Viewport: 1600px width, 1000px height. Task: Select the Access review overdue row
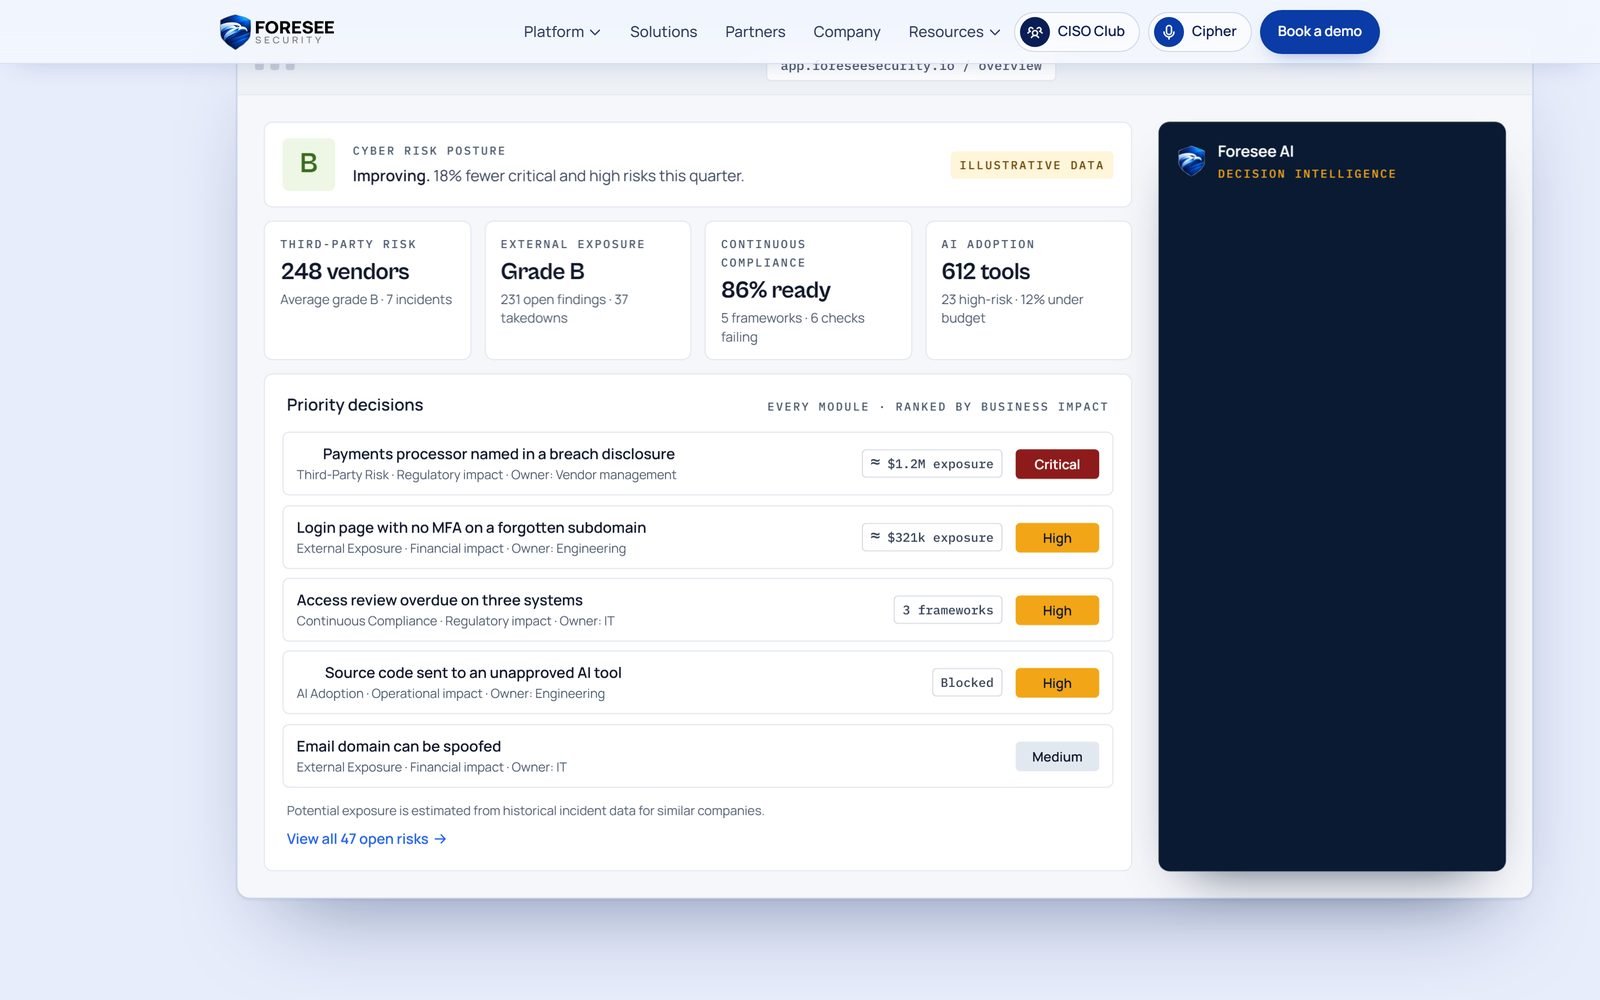(x=697, y=610)
